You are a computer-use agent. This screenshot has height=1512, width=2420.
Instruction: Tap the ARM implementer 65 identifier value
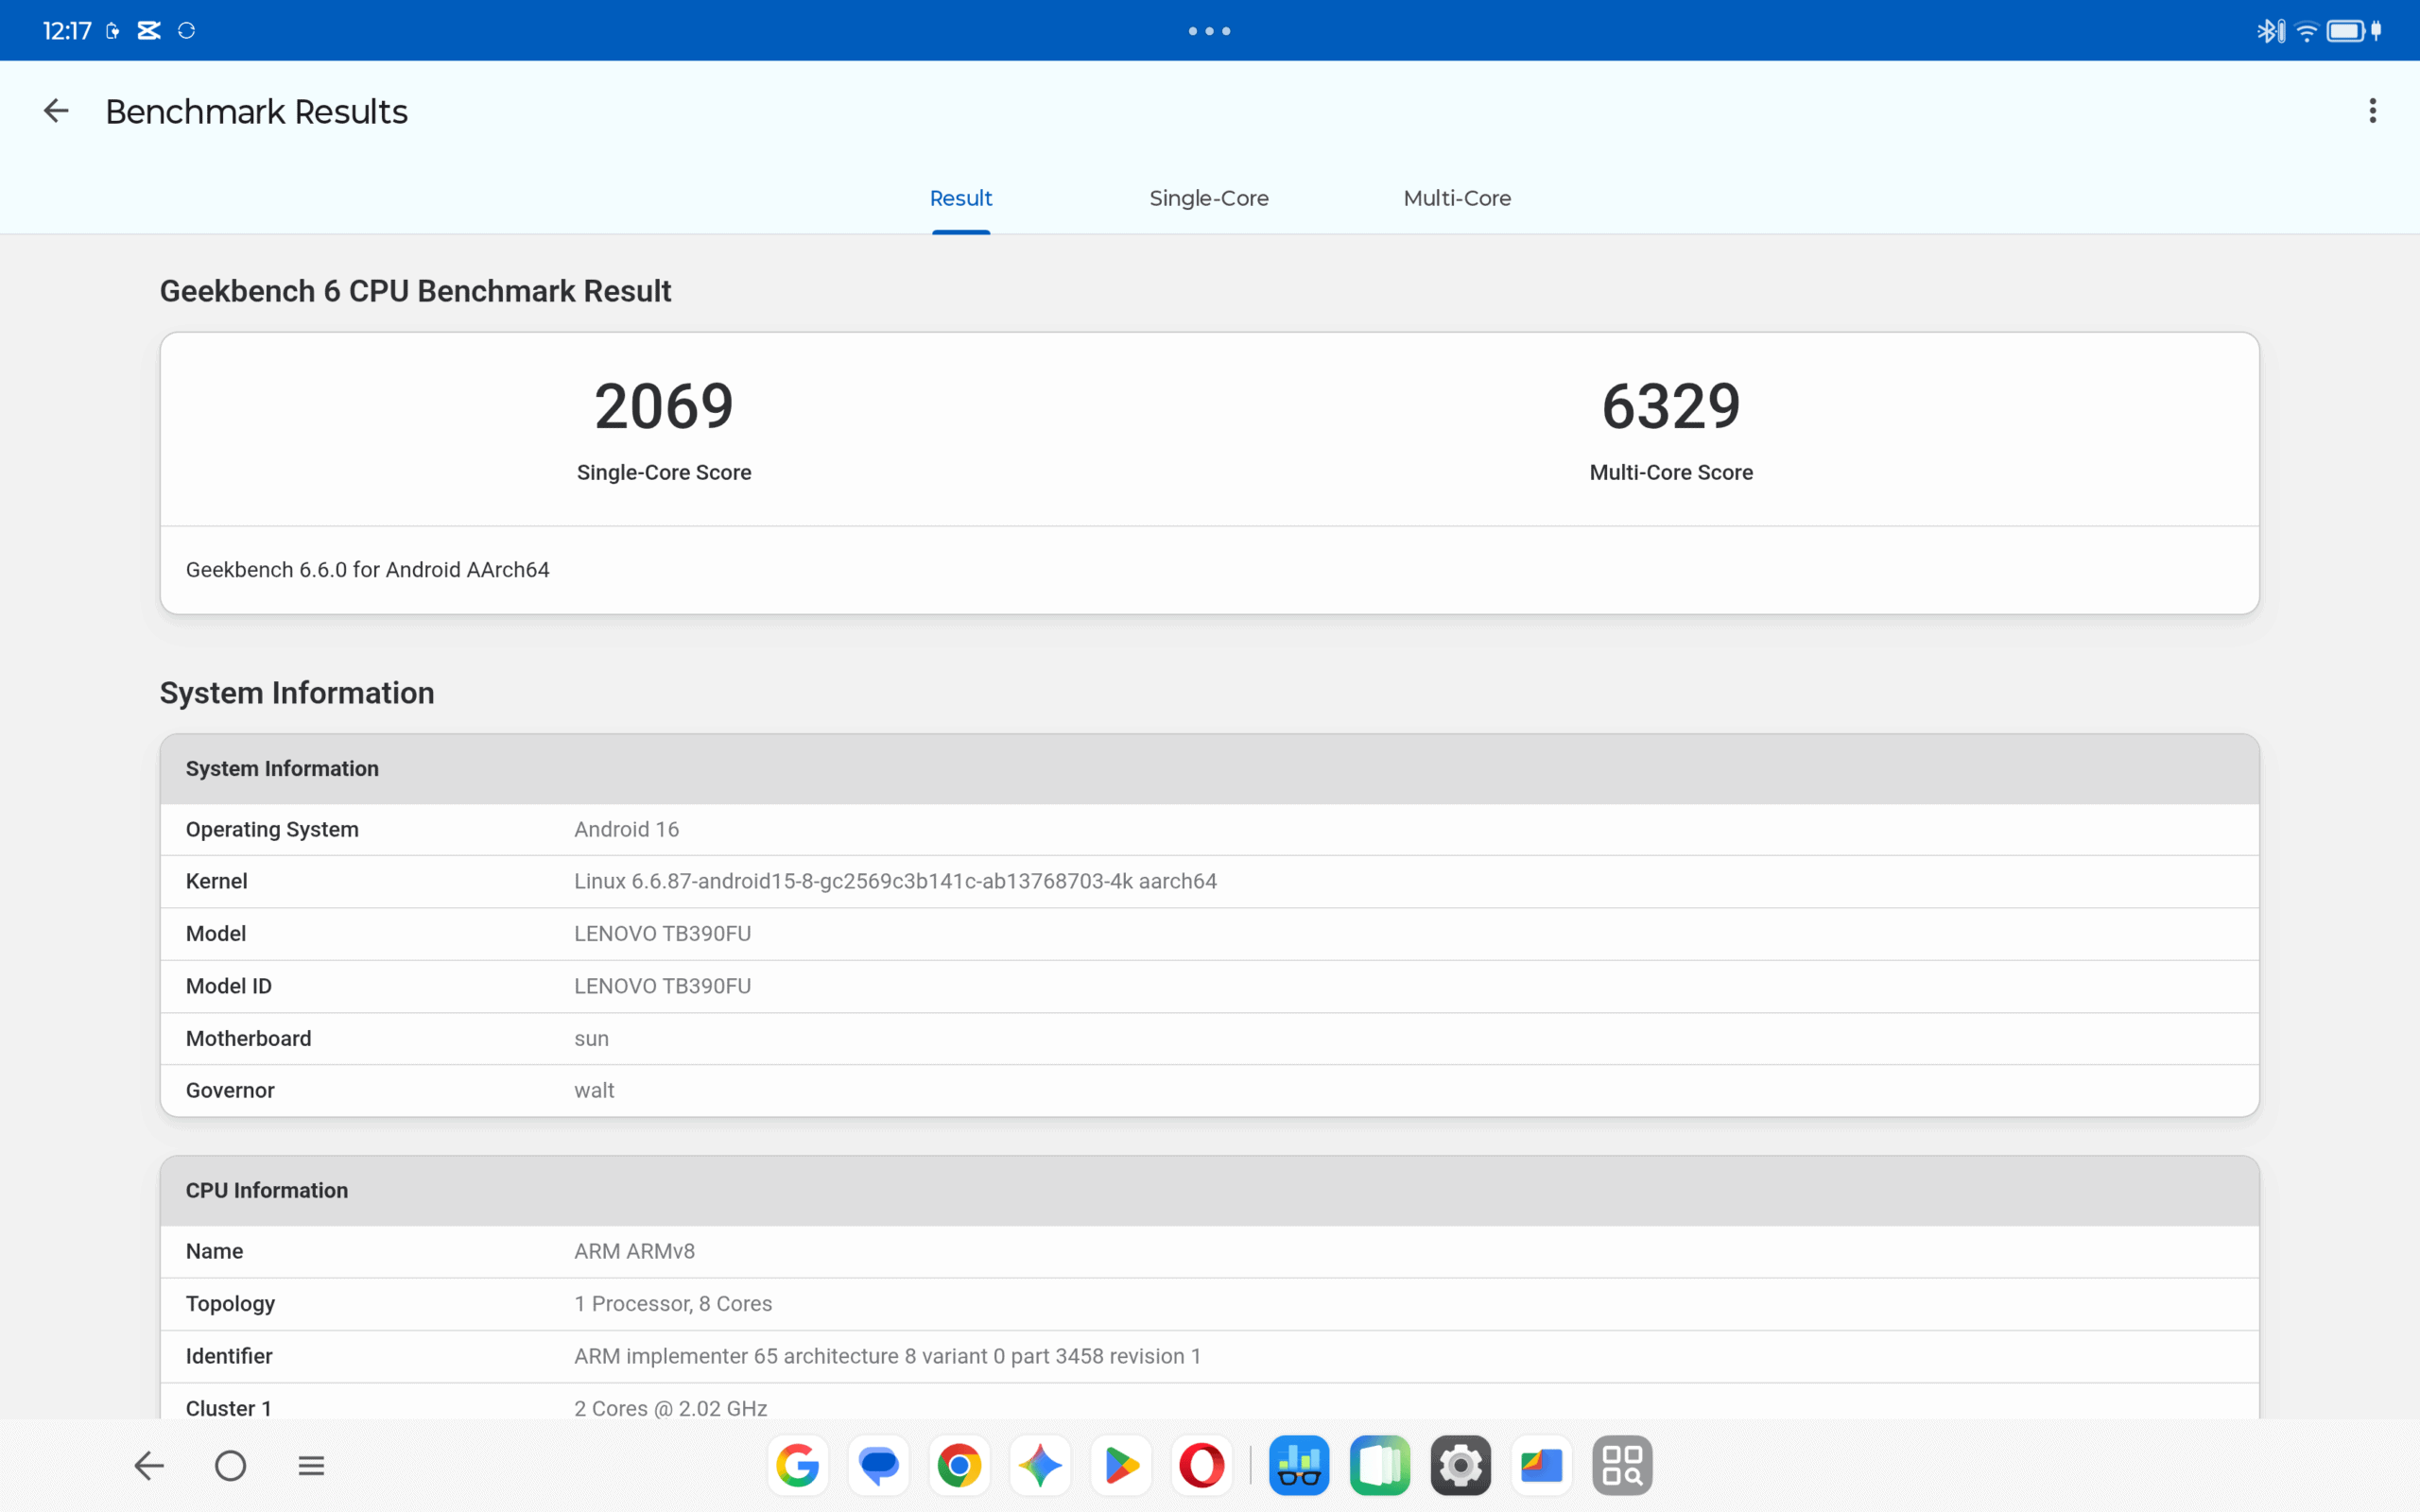(887, 1356)
